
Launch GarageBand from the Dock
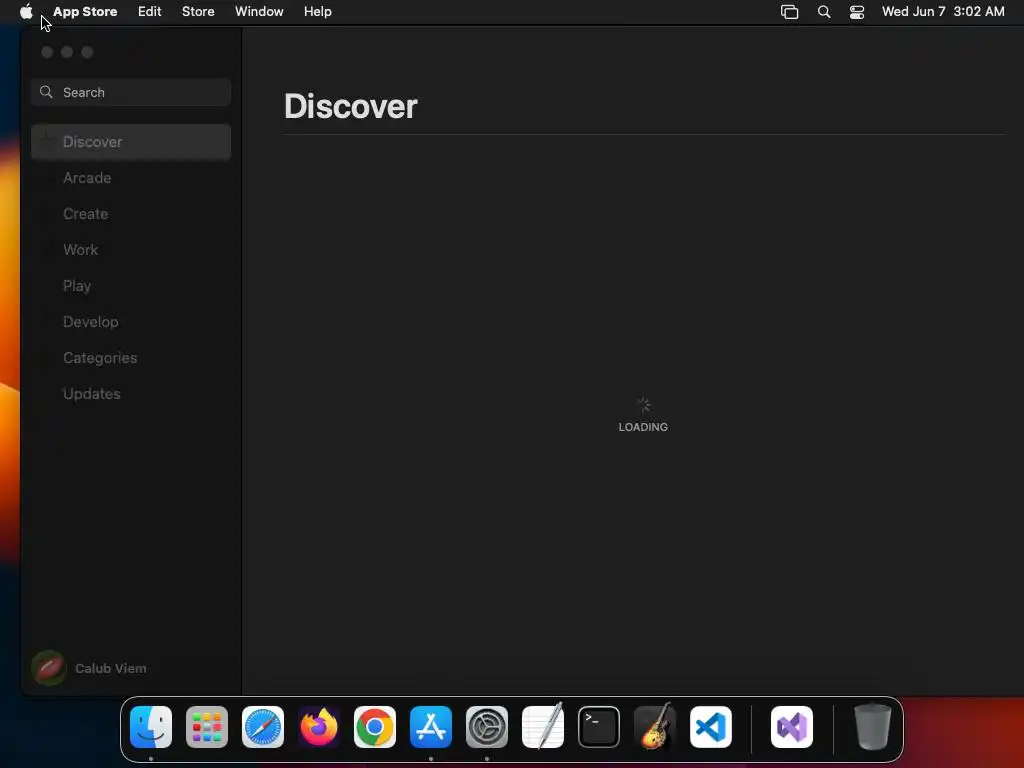tap(655, 727)
